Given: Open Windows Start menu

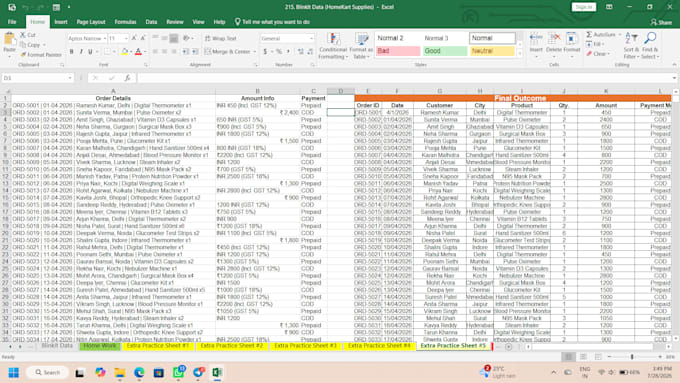Looking at the screenshot, I should click(x=13, y=373).
